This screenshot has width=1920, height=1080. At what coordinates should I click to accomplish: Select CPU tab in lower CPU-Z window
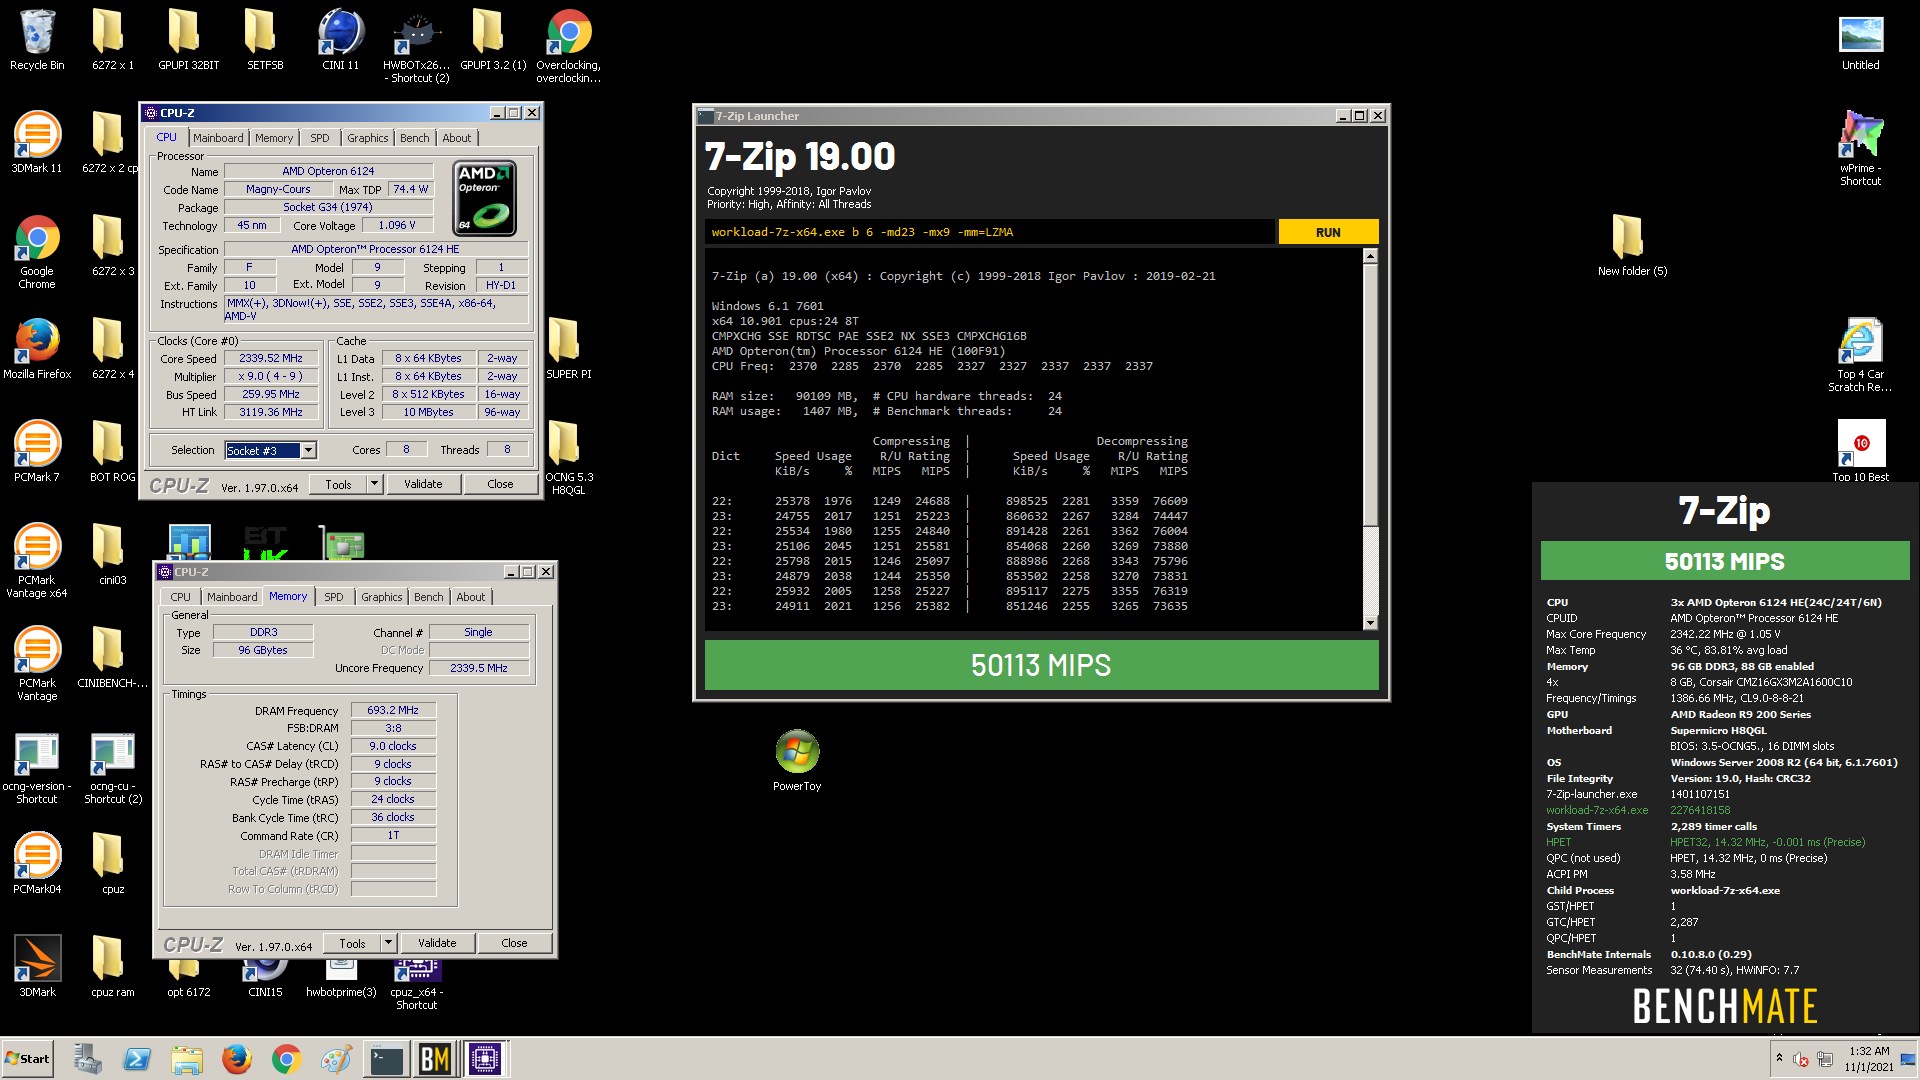(x=180, y=598)
